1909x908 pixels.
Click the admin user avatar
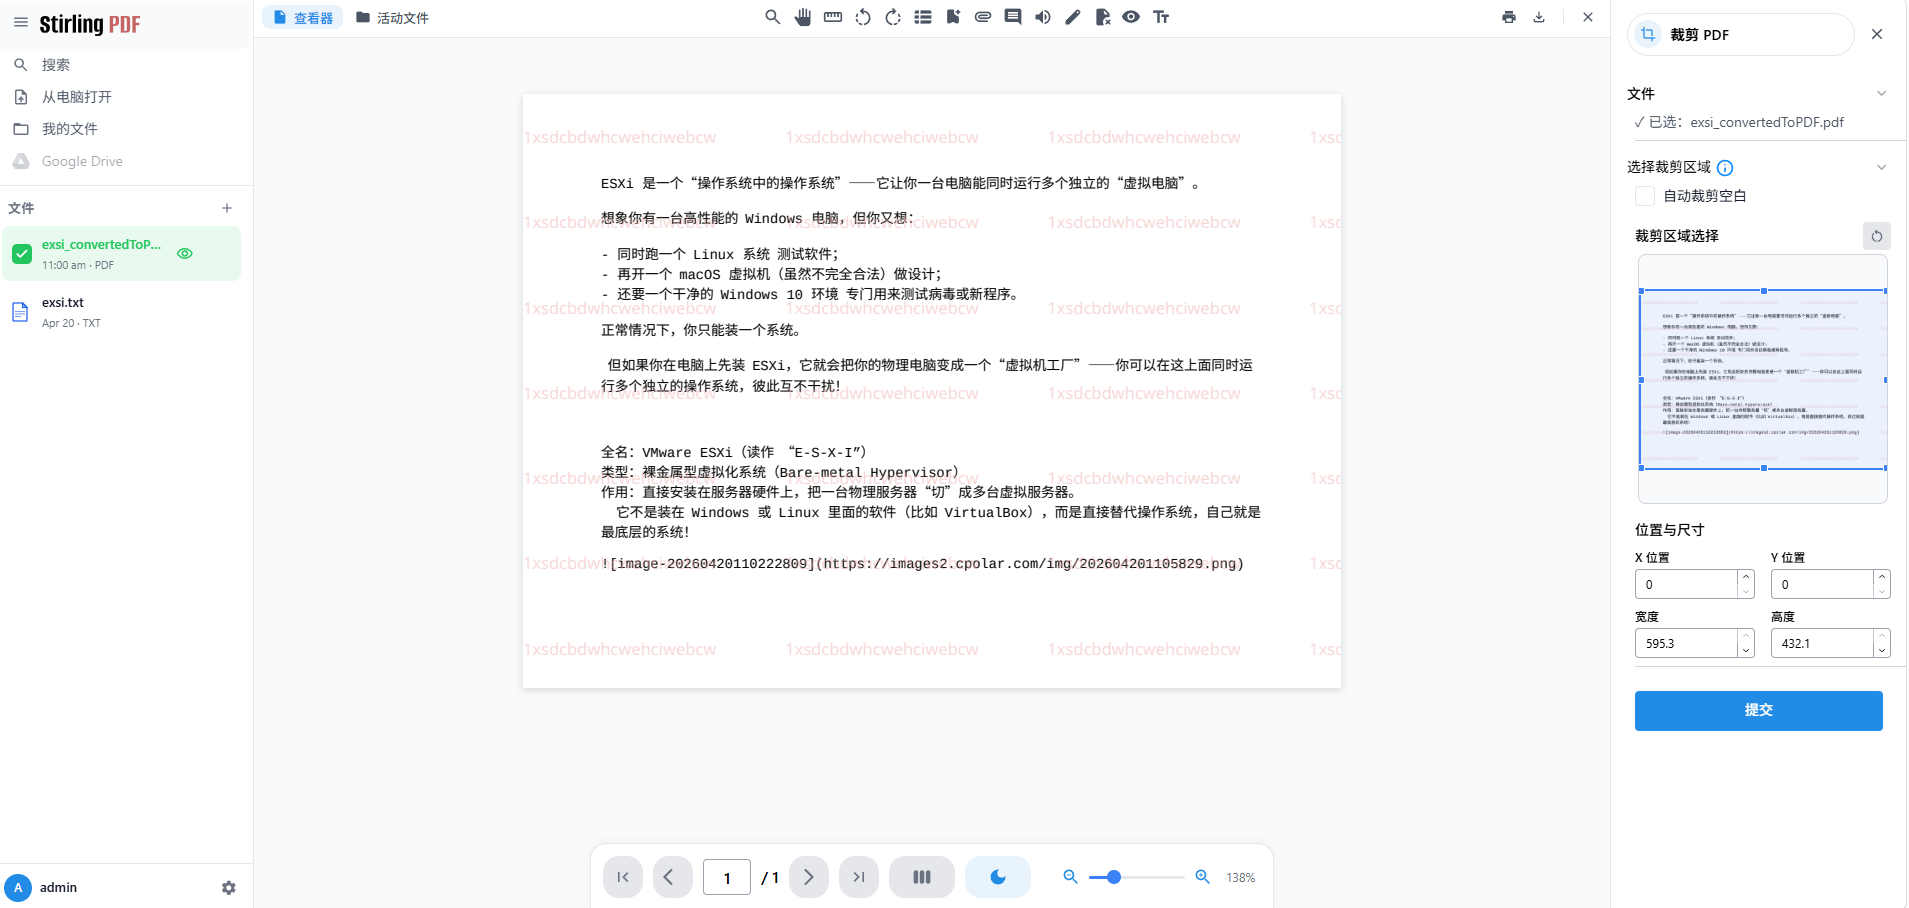coord(18,888)
